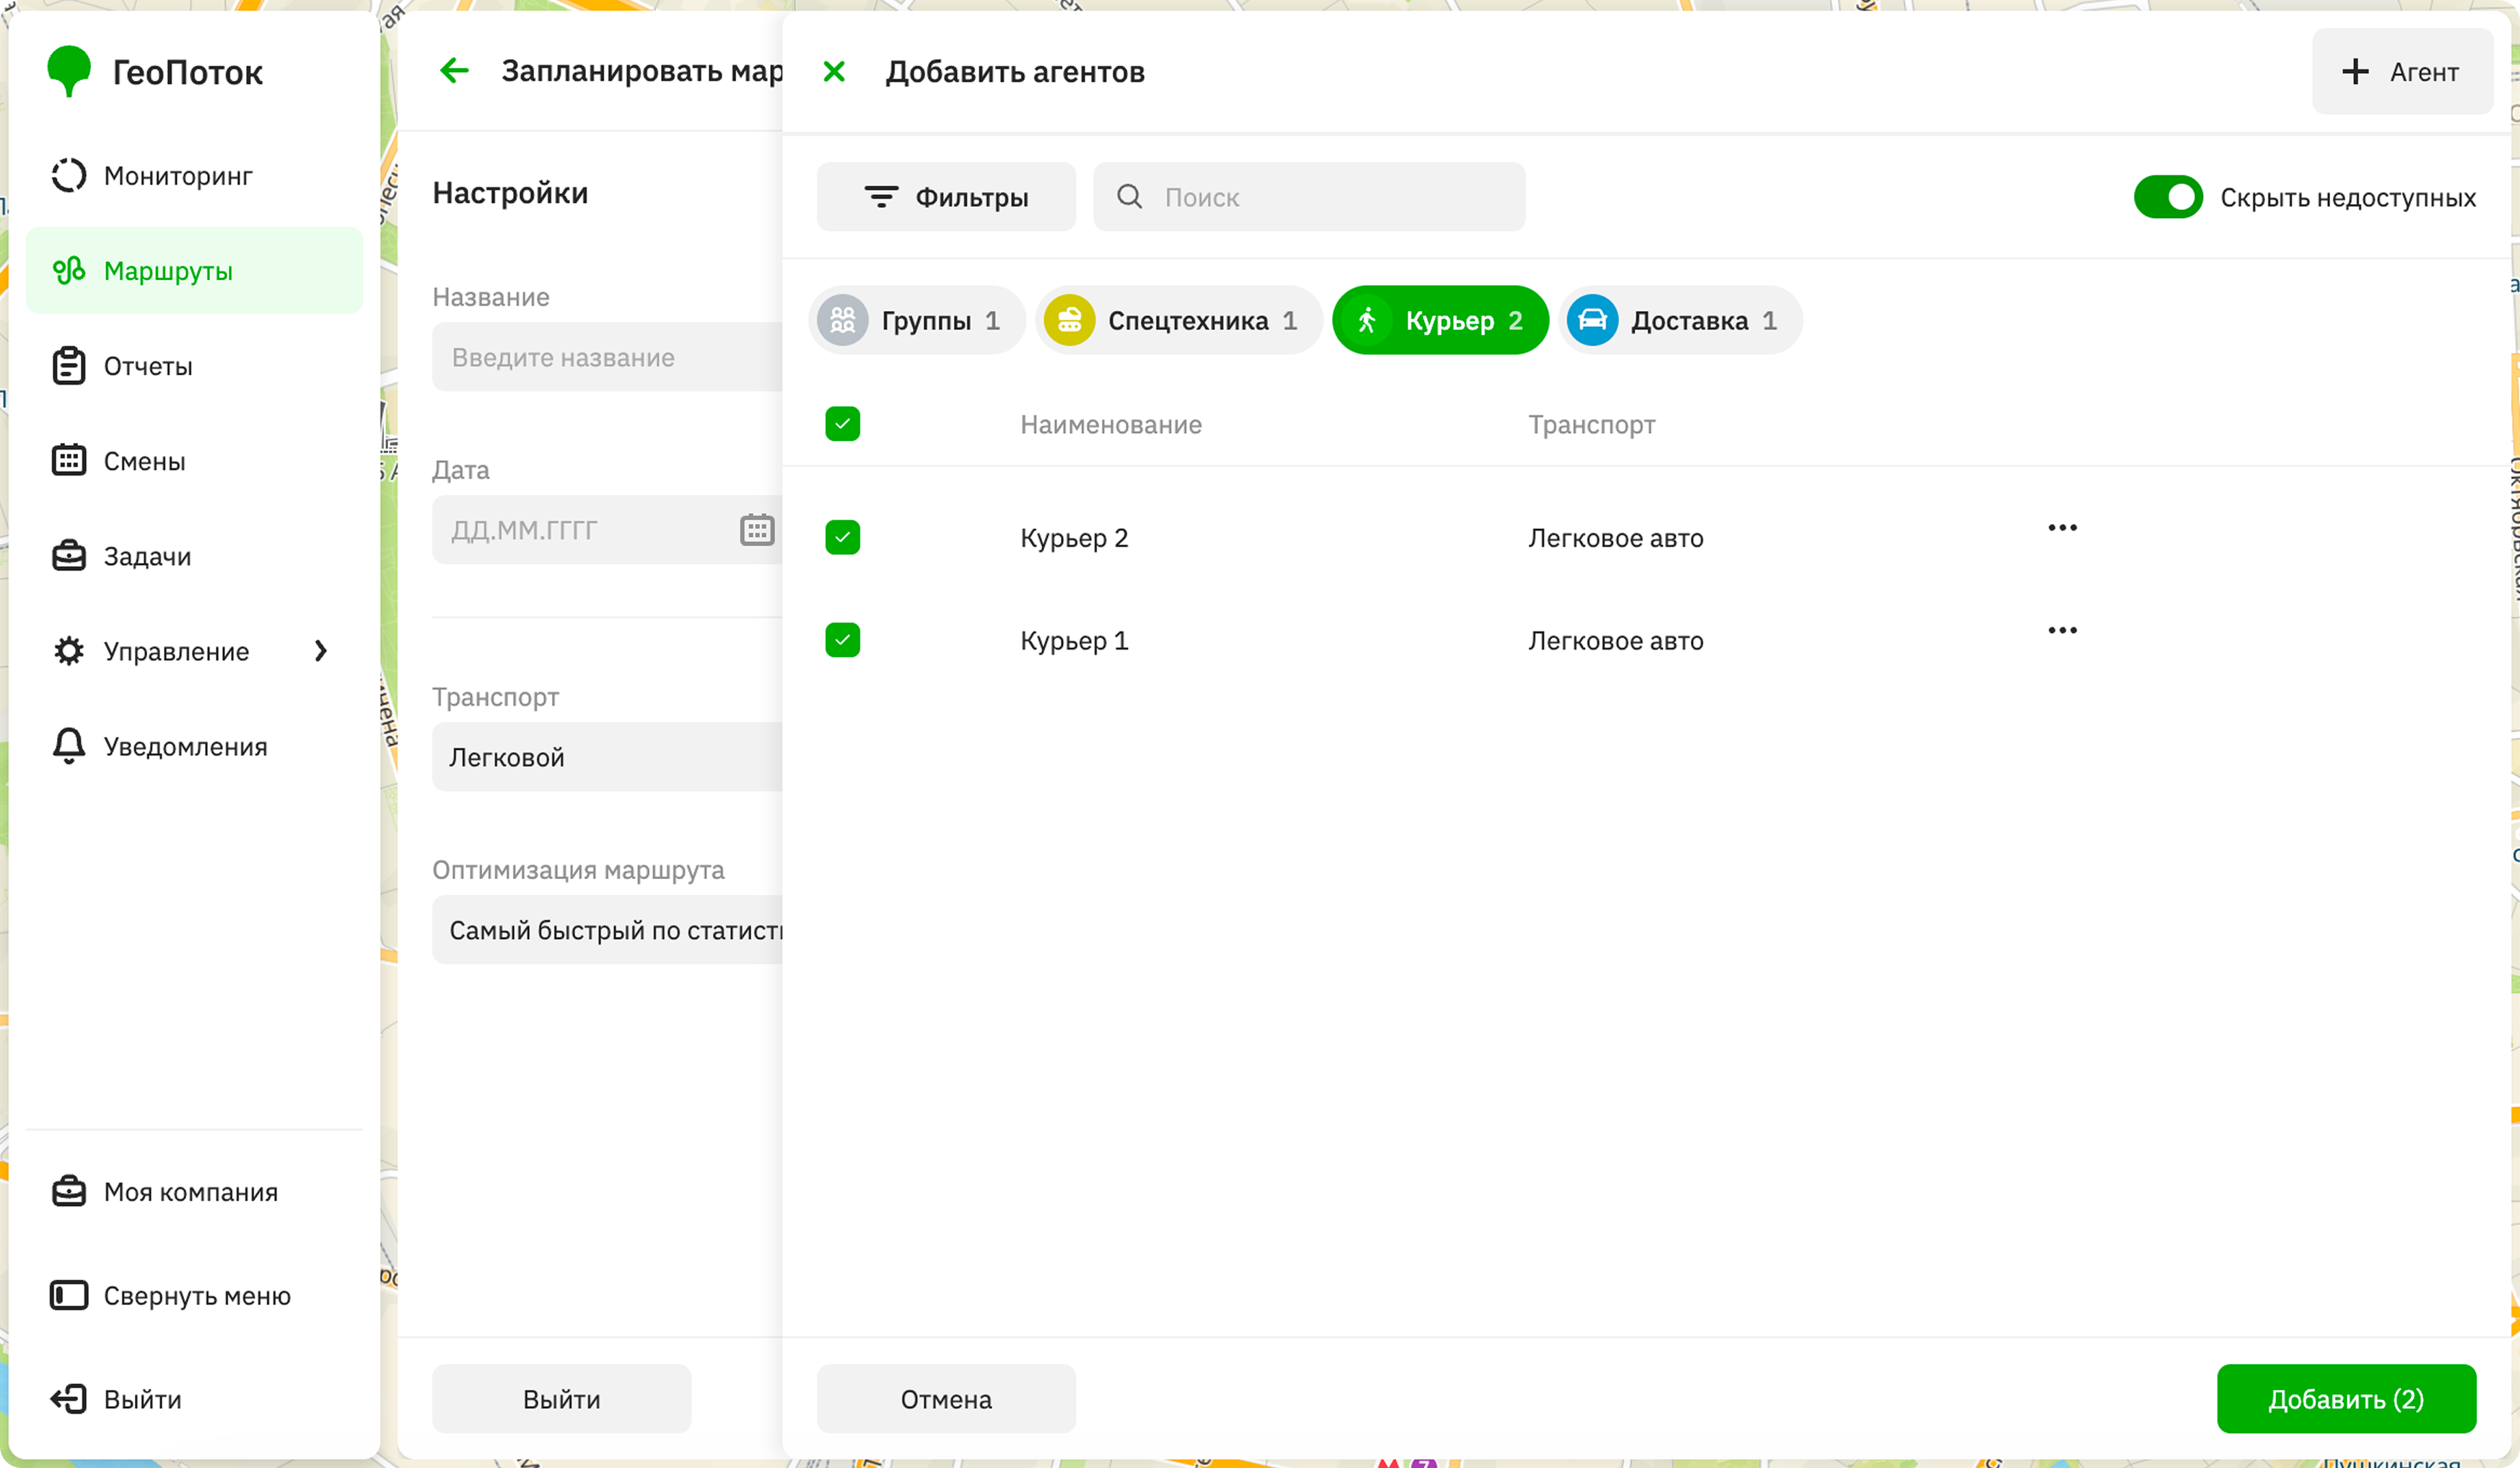Go back with the green arrow icon
Viewport: 2520px width, 1468px height.
point(455,71)
